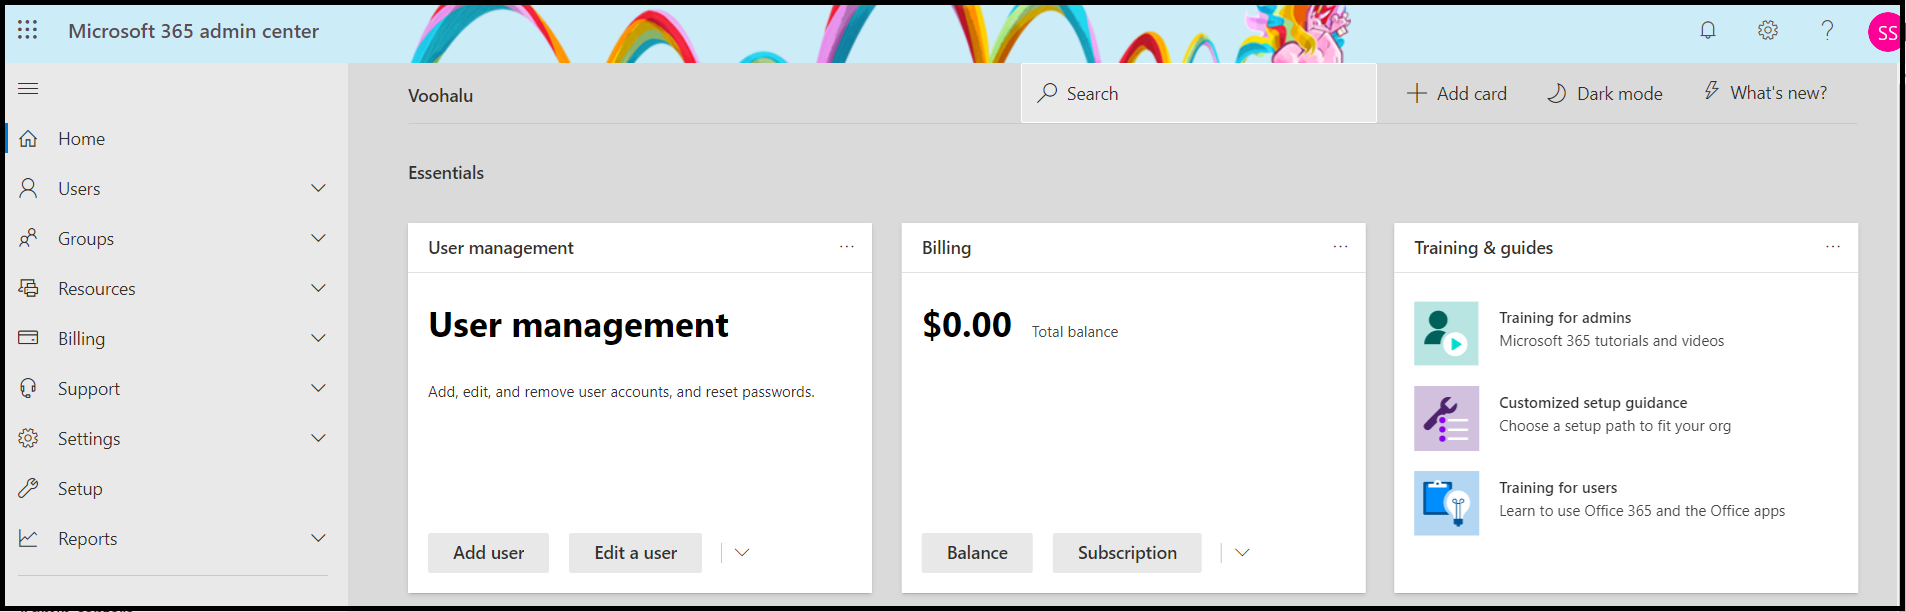Click the Resources printer icon
Viewport: 1906px width, 612px height.
[28, 288]
